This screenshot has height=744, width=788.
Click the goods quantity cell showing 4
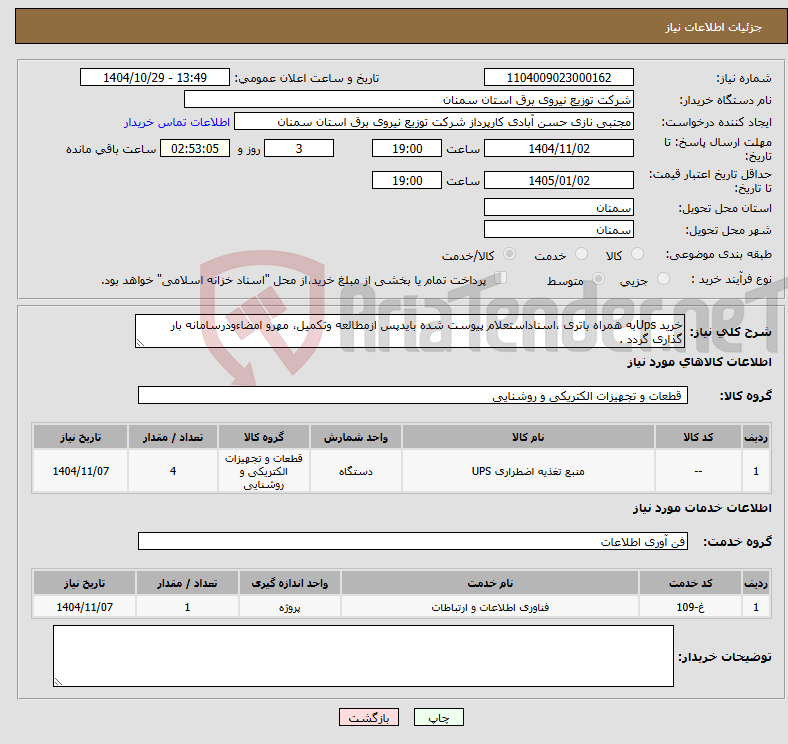[173, 471]
